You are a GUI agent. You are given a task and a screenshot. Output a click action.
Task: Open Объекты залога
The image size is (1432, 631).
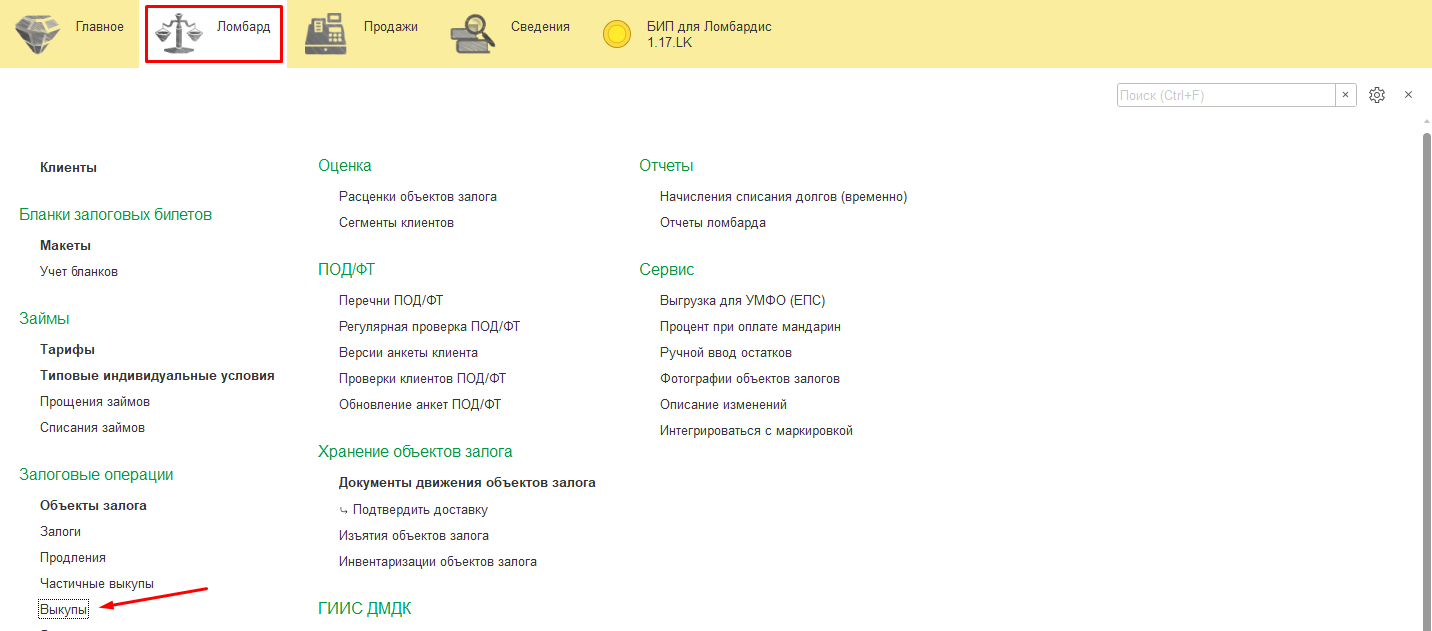[x=93, y=506]
